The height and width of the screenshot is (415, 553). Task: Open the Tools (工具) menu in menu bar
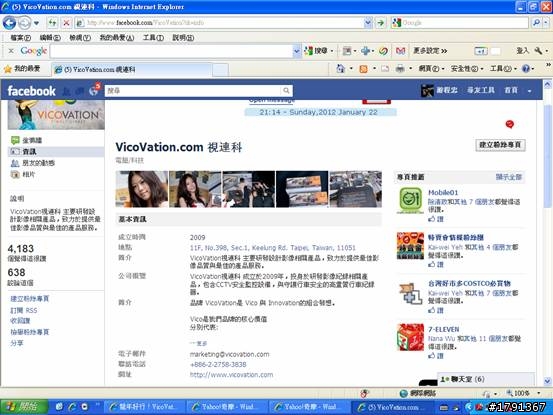pyautogui.click(x=153, y=37)
